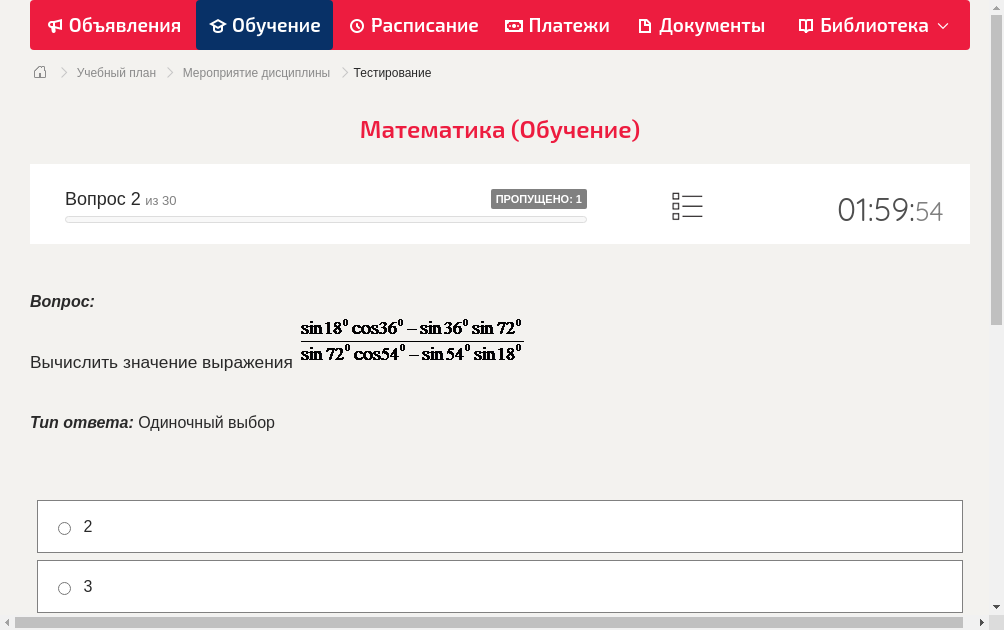The height and width of the screenshot is (630, 1004).
Task: Click the graduation cap icon on Обучение
Action: point(217,25)
